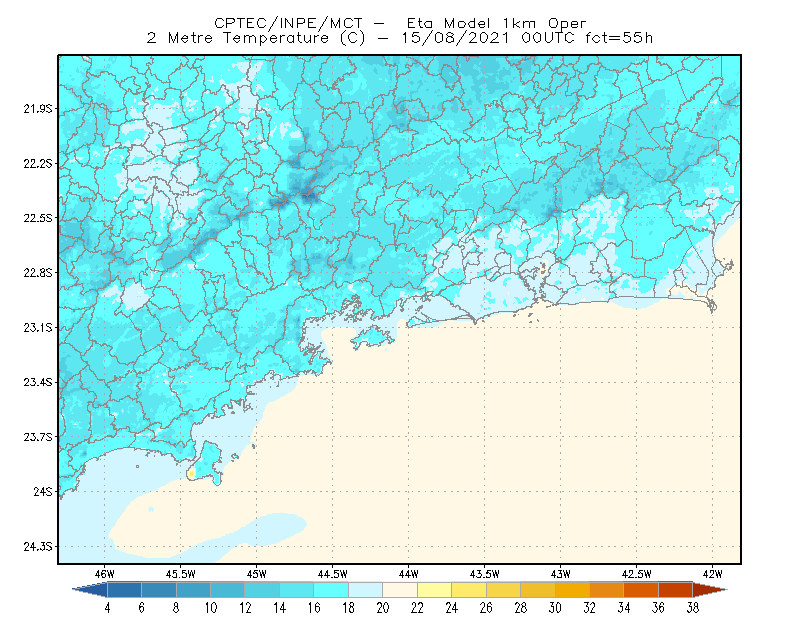Viewport: 800px width, 618px height.
Task: Click the legend value '14'
Action: click(280, 608)
